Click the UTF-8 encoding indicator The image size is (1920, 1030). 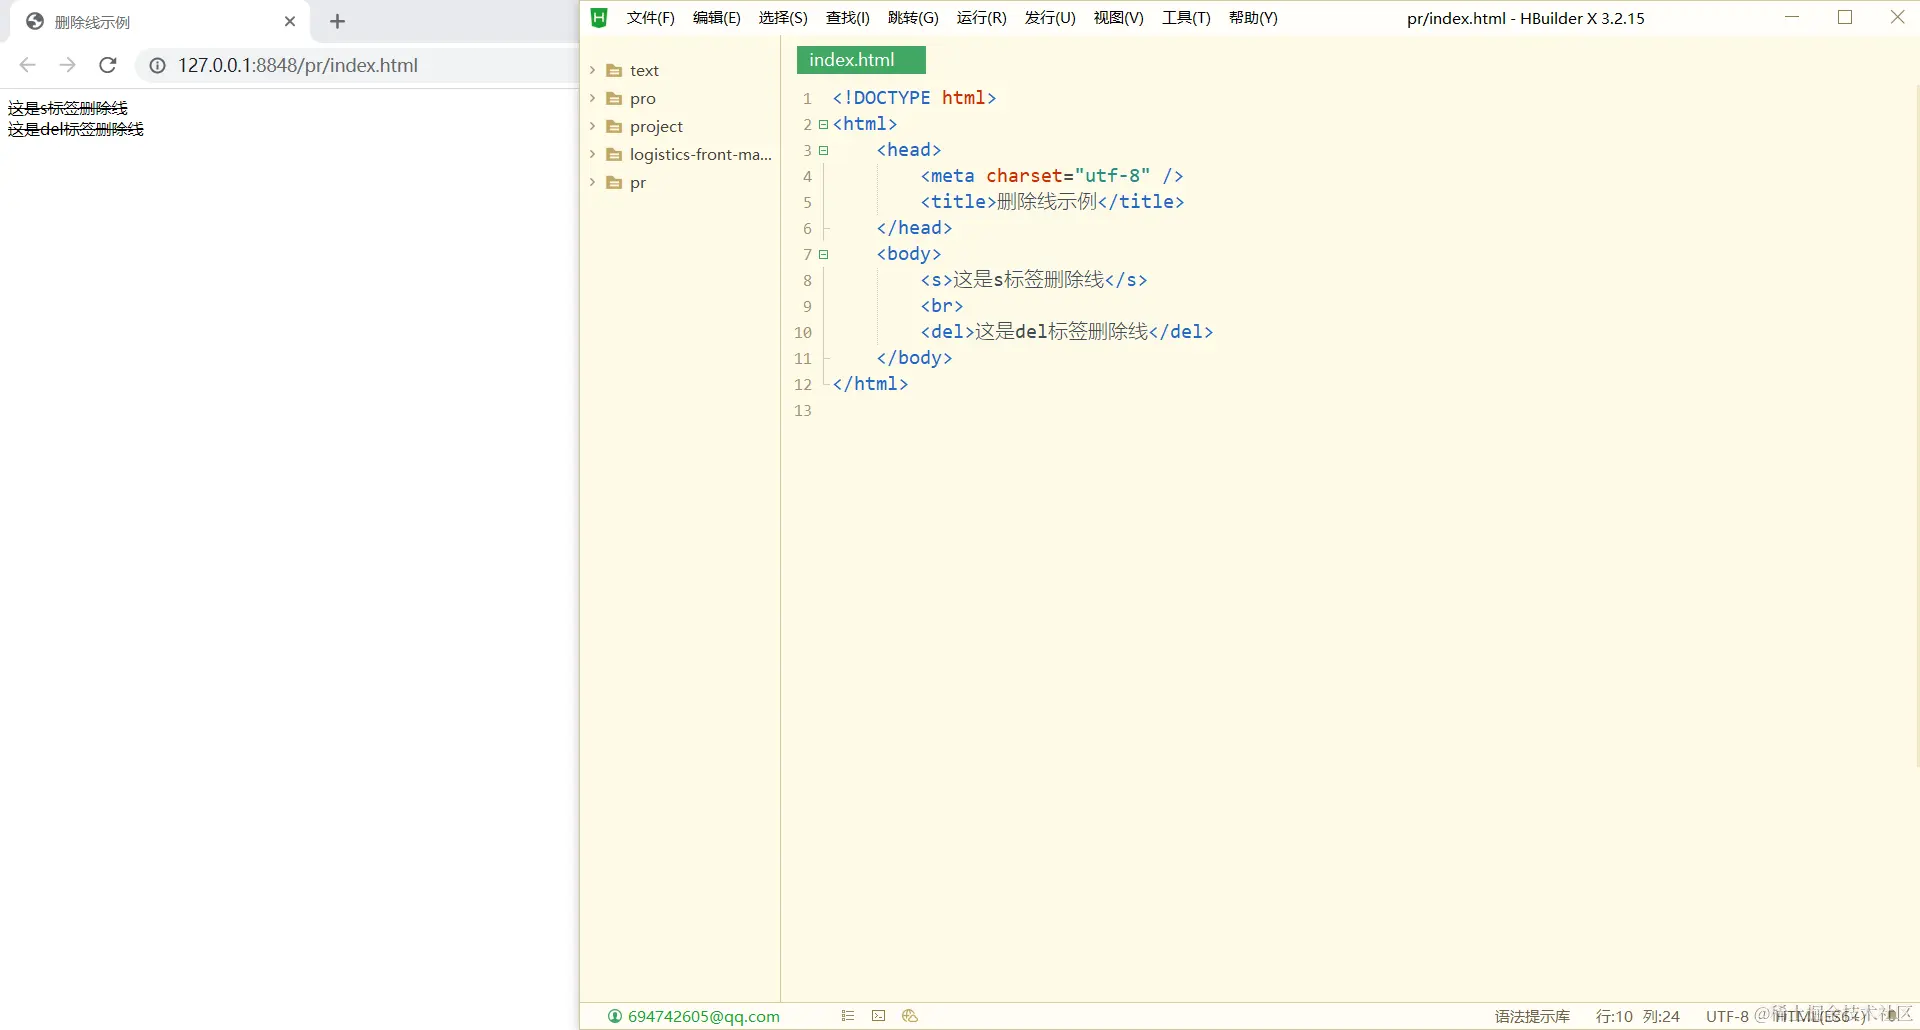1727,1017
